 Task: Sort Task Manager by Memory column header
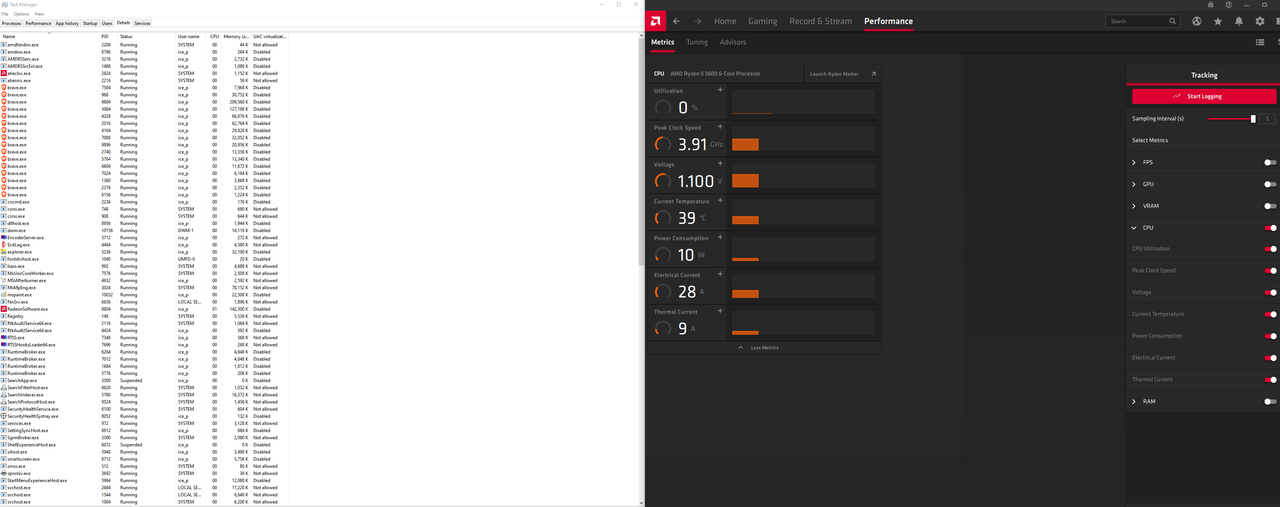236,36
